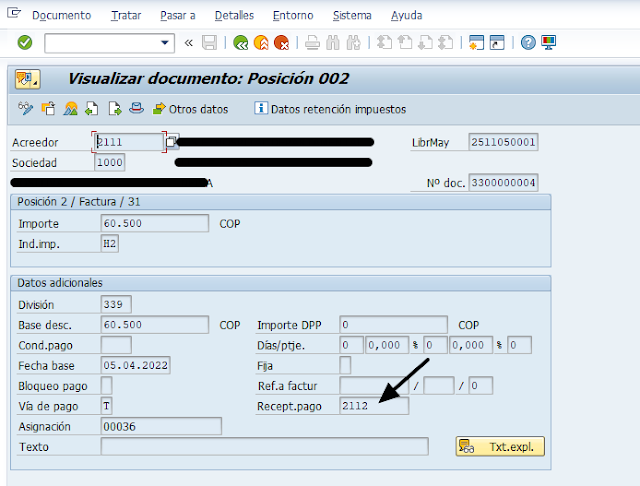
Task: Click the first Días/ptje. days field
Action: click(x=351, y=345)
